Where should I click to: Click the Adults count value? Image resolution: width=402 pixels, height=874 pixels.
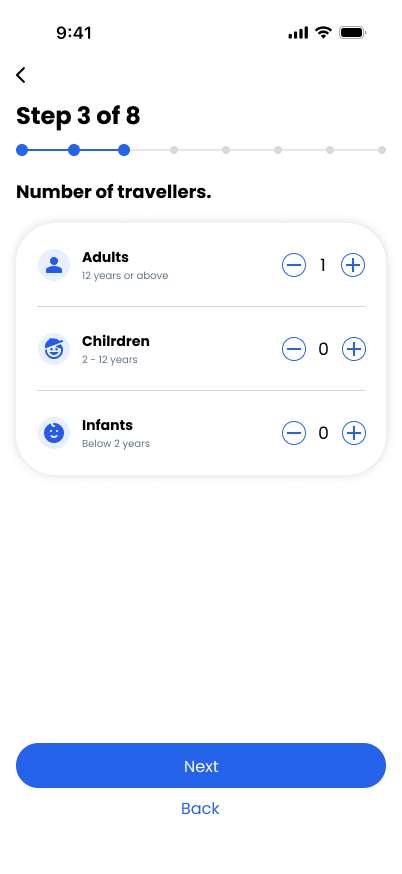pyautogui.click(x=323, y=265)
